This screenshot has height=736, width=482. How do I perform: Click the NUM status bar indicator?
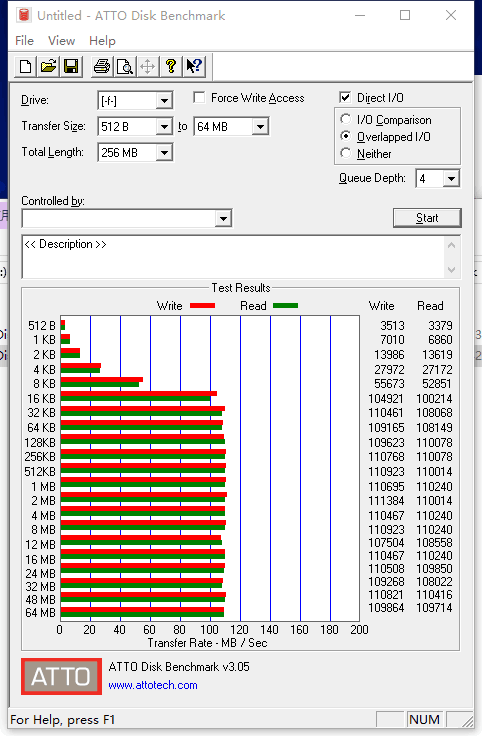point(424,720)
